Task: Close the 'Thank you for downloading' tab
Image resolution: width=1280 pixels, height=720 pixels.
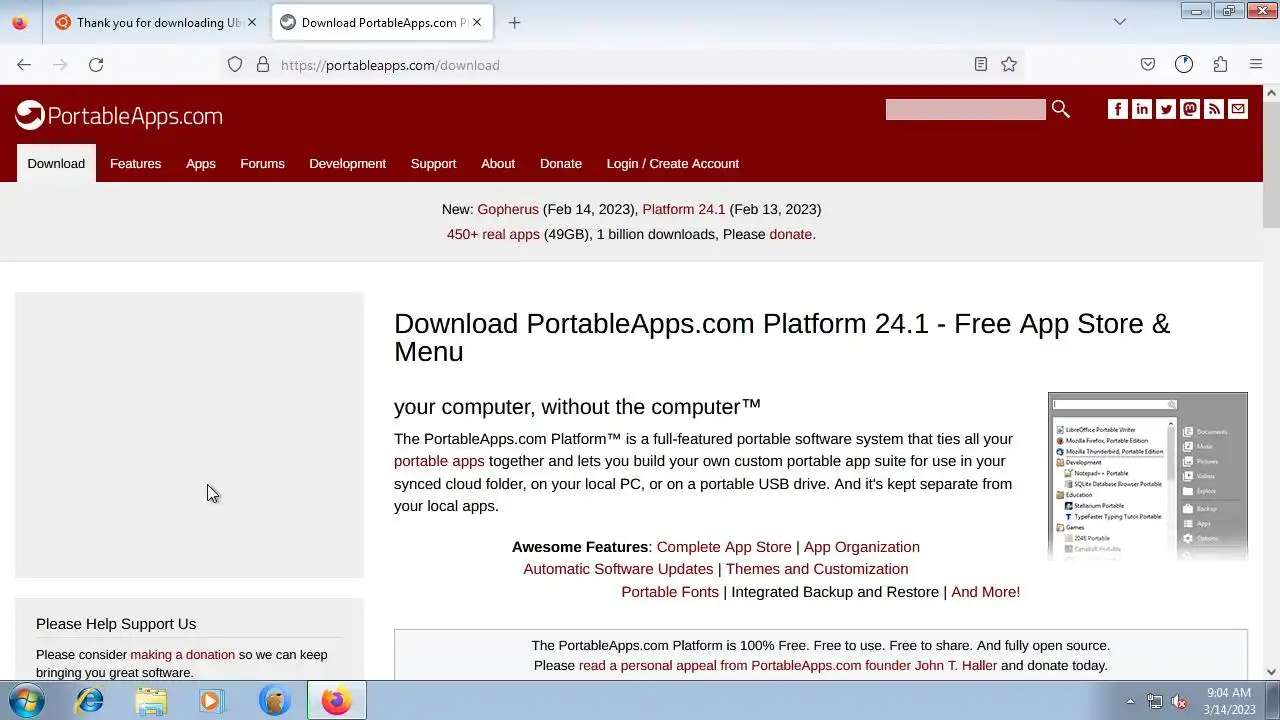Action: point(252,22)
